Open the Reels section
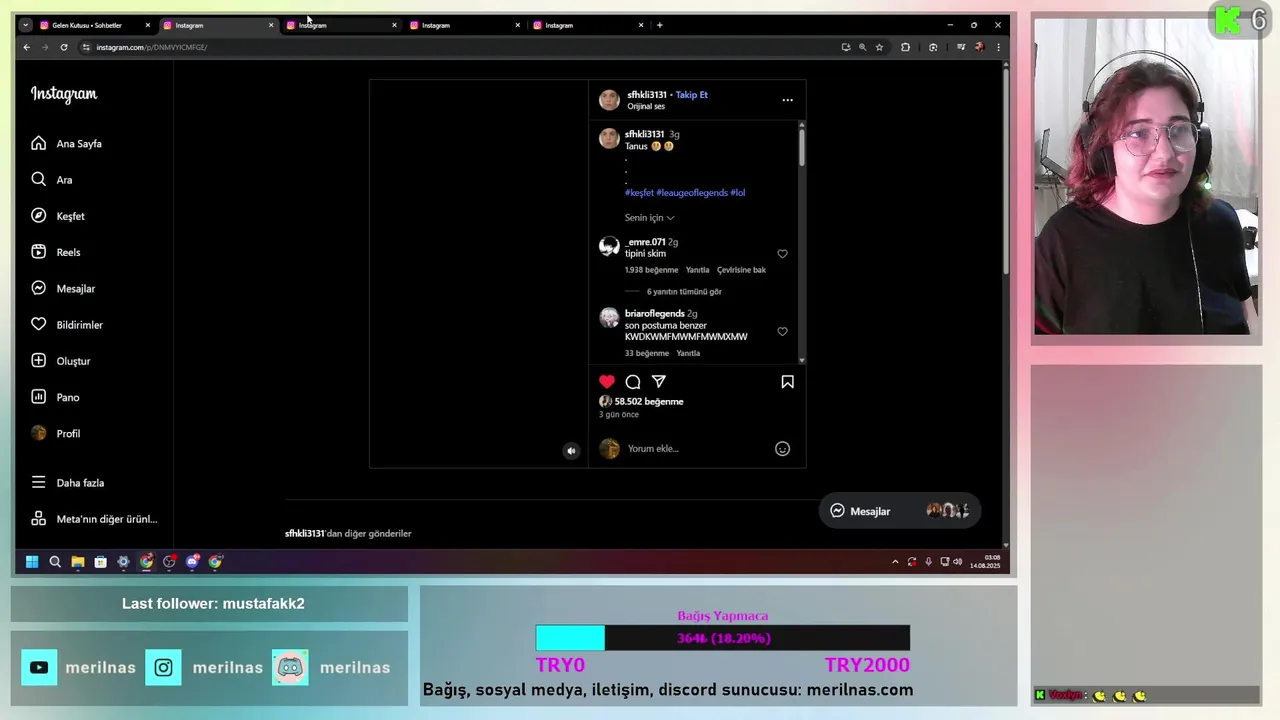The height and width of the screenshot is (720, 1280). (55, 252)
